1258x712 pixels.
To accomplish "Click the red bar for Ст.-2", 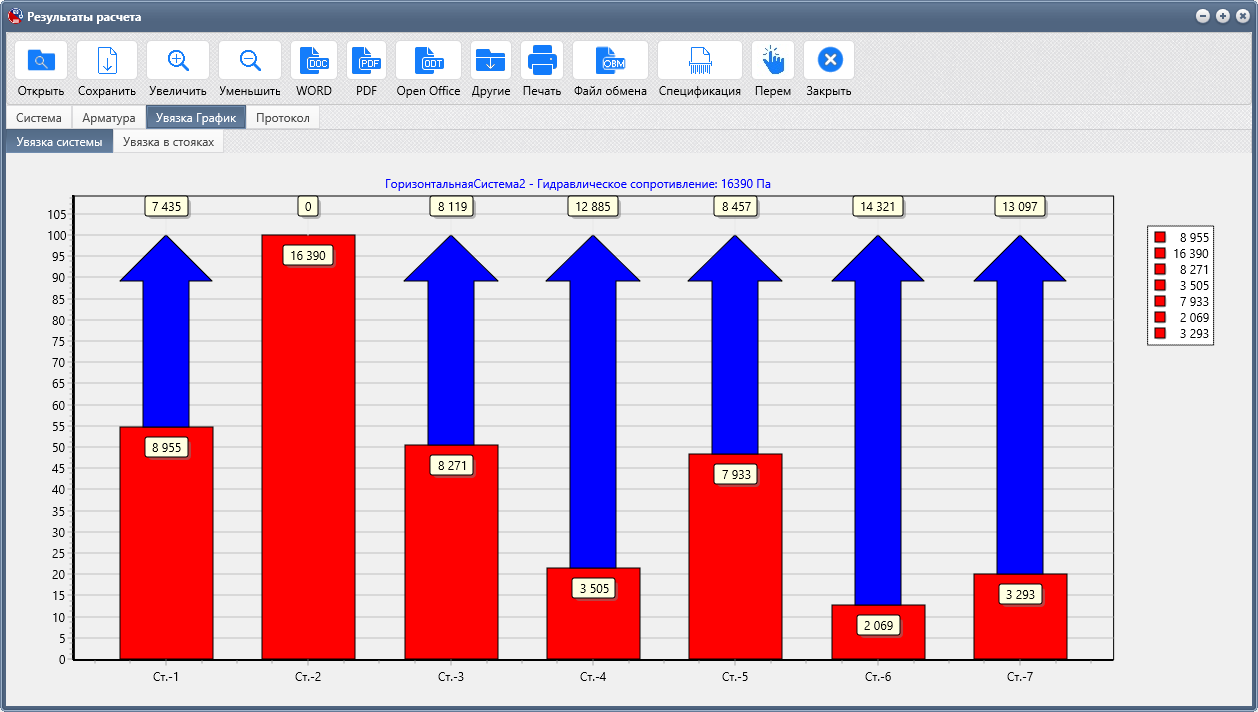I will coord(308,447).
